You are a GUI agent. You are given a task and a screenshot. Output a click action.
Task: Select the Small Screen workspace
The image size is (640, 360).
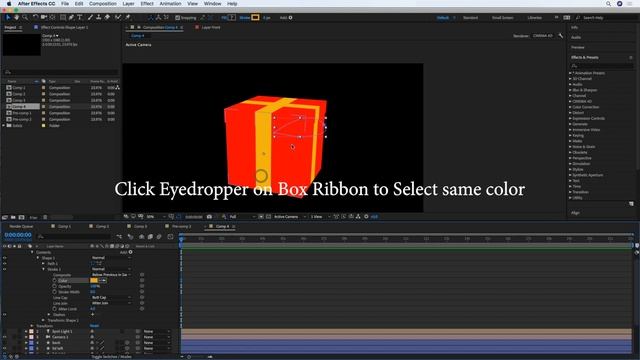click(x=502, y=18)
